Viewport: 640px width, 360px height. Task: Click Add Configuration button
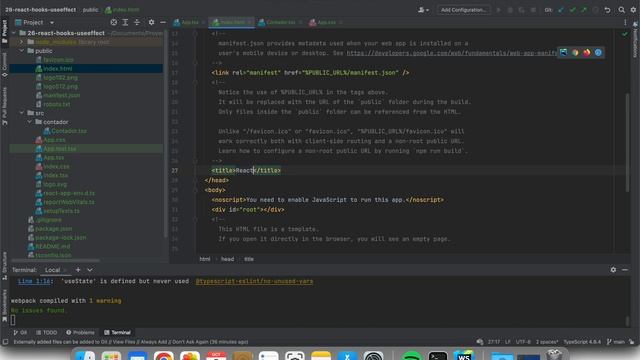463,10
